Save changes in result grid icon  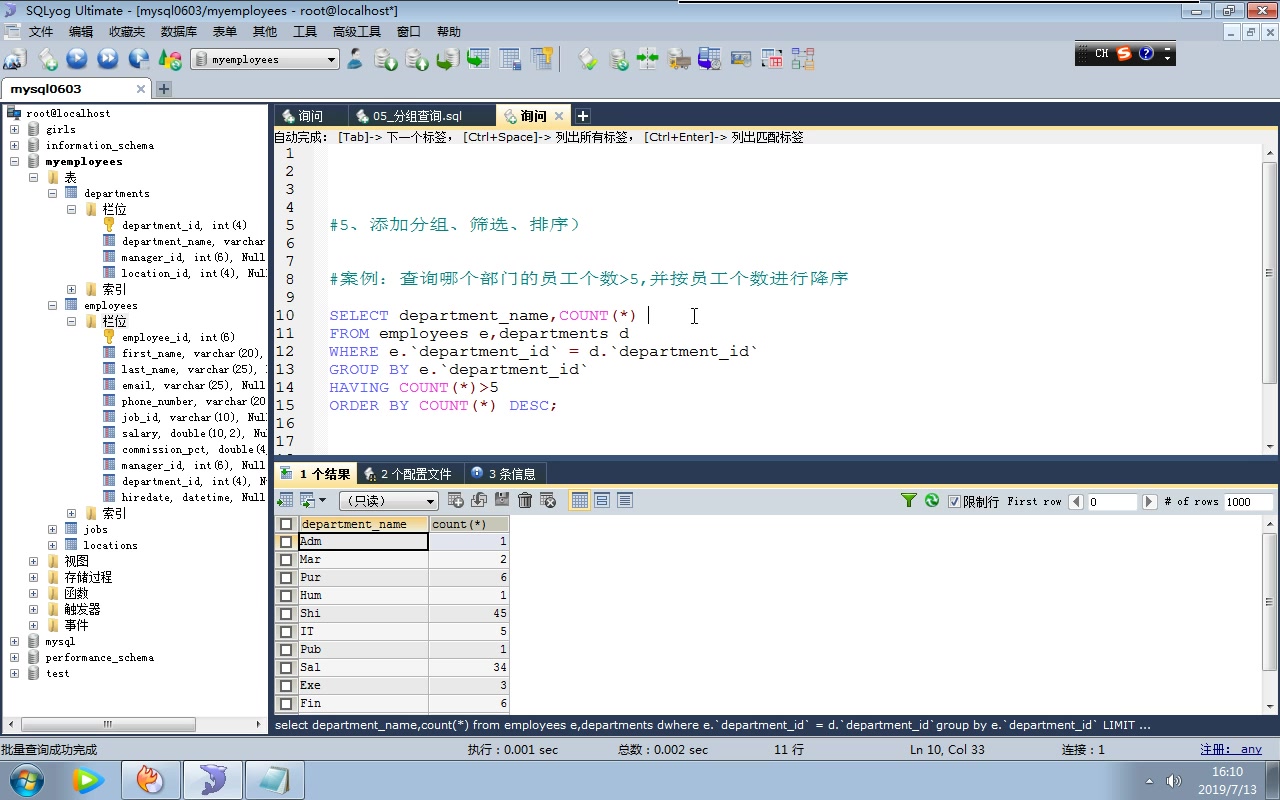pyautogui.click(x=502, y=500)
